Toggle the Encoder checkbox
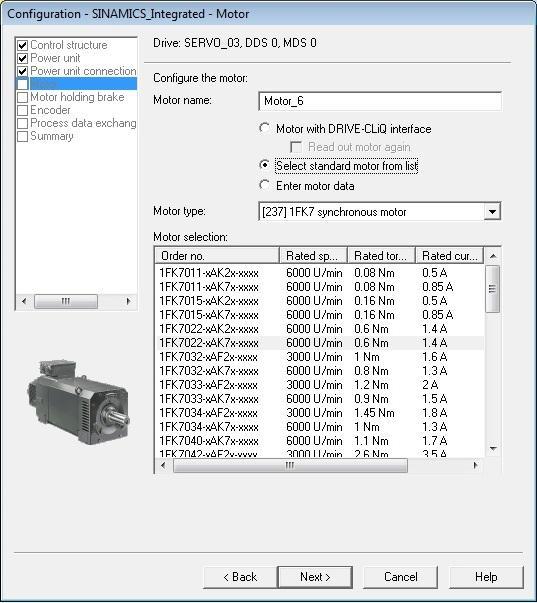The image size is (537, 603). [23, 110]
